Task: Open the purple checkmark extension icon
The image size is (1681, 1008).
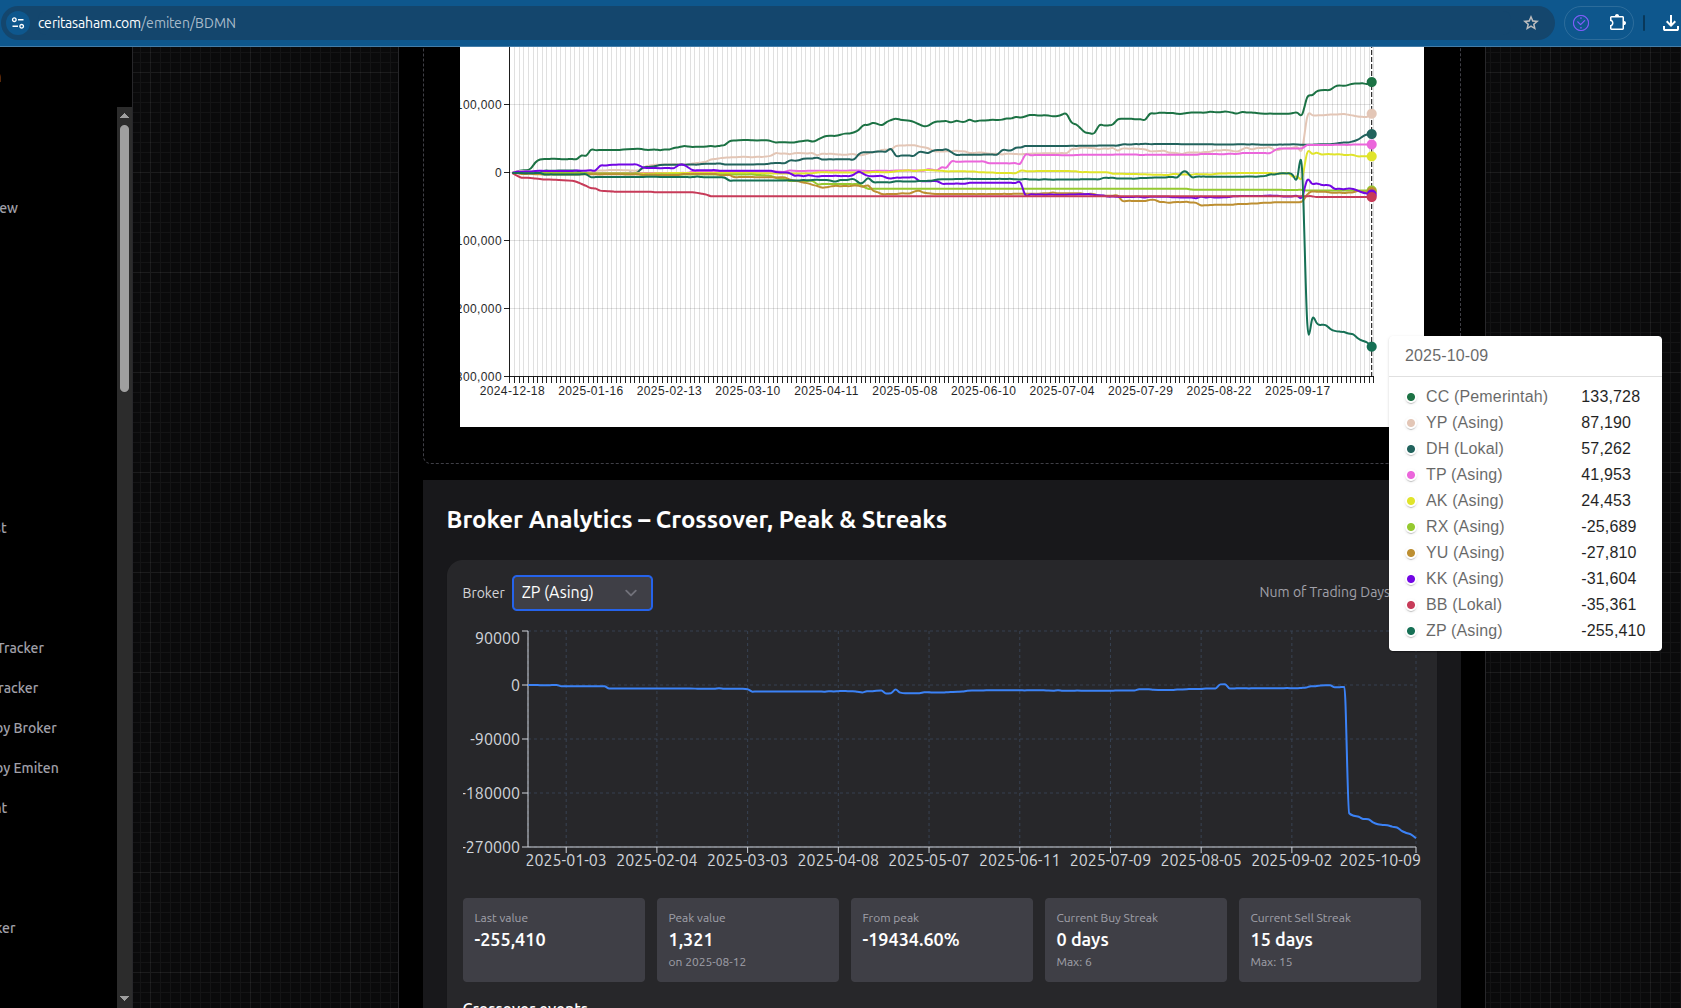Action: click(x=1581, y=23)
